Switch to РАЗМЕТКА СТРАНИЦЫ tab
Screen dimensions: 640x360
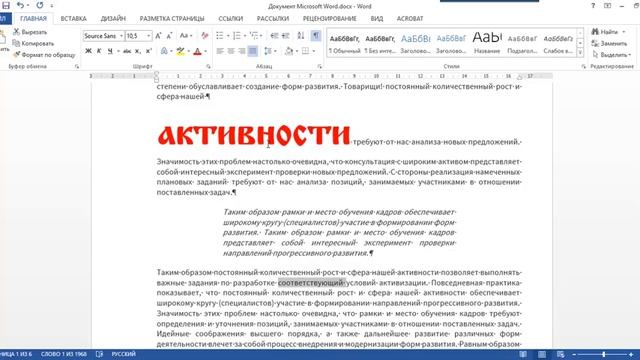point(172,19)
